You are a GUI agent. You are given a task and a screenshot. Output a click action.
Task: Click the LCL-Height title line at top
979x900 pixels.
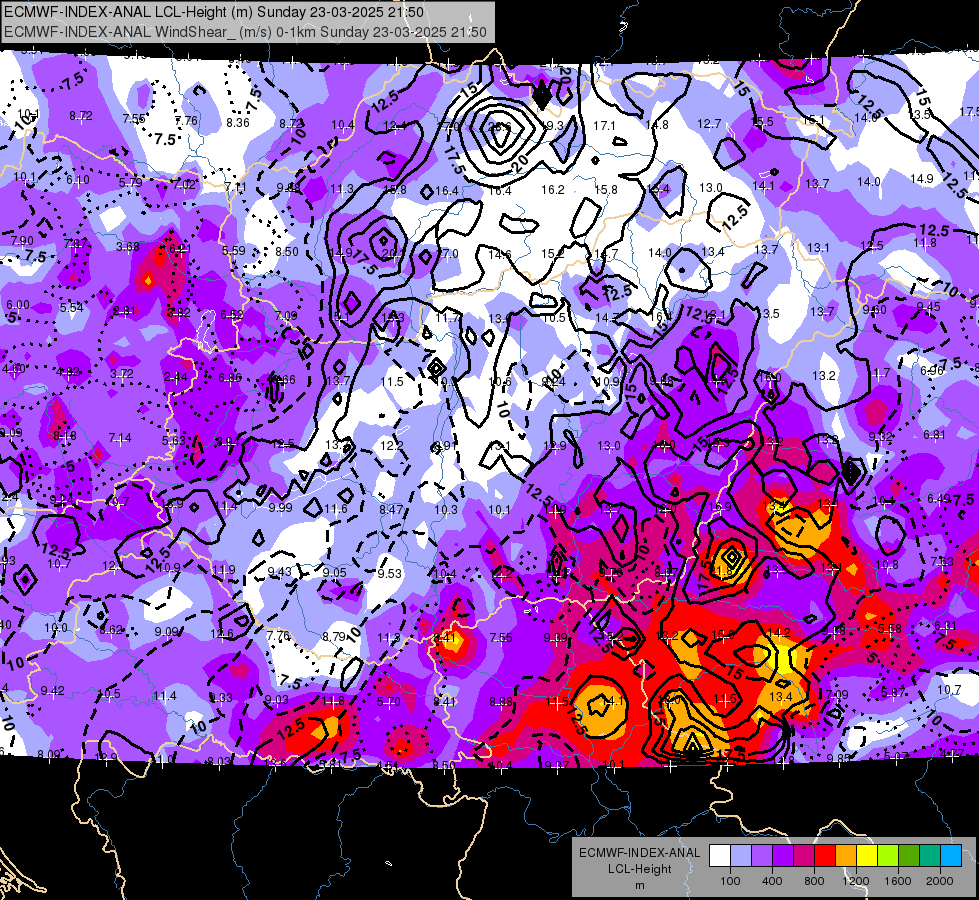pos(214,12)
